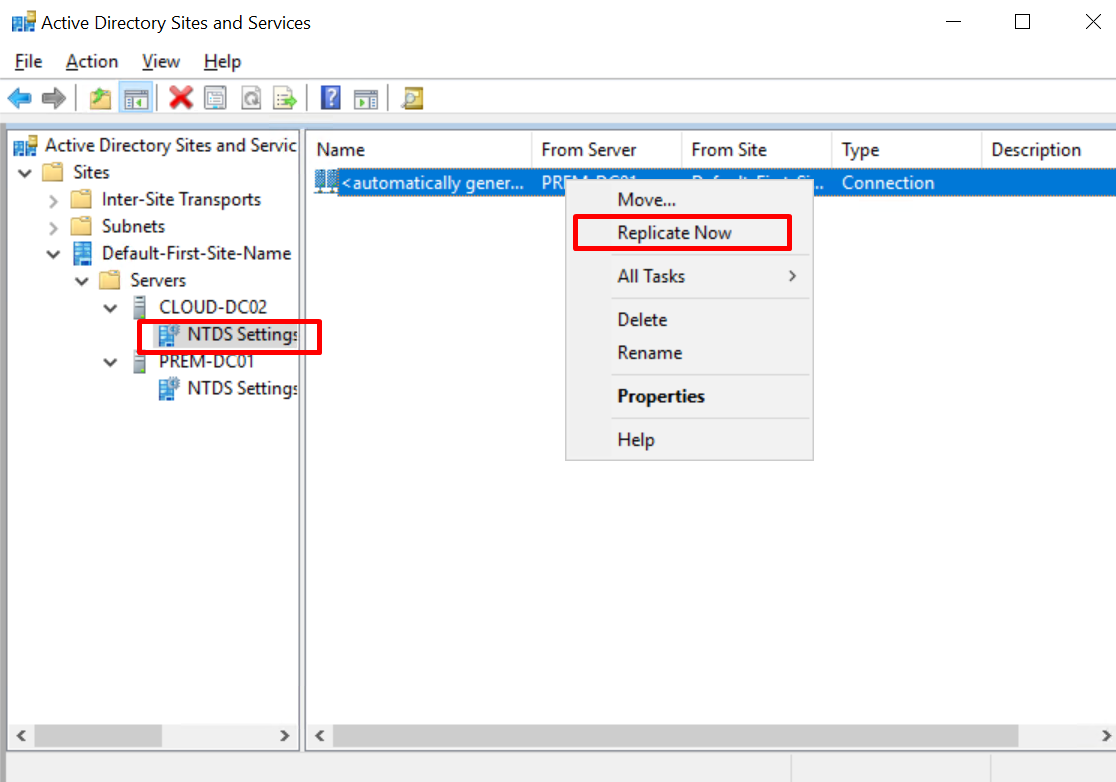Choose Rename from the context menu

(689, 353)
